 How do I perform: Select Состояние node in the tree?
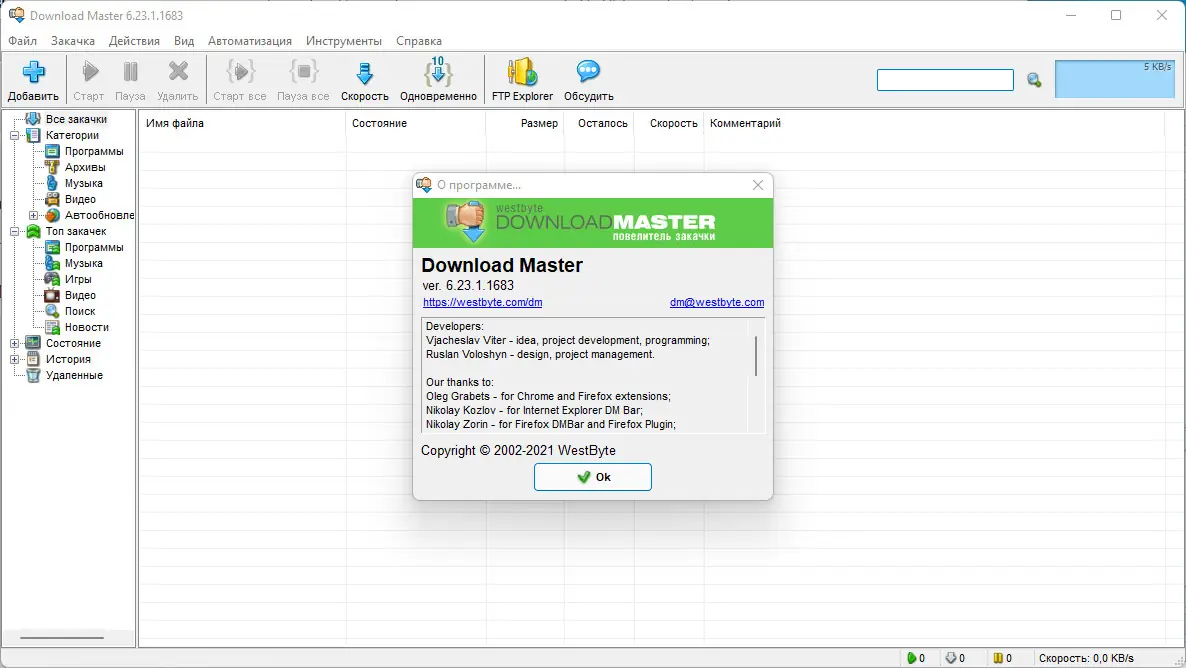73,343
